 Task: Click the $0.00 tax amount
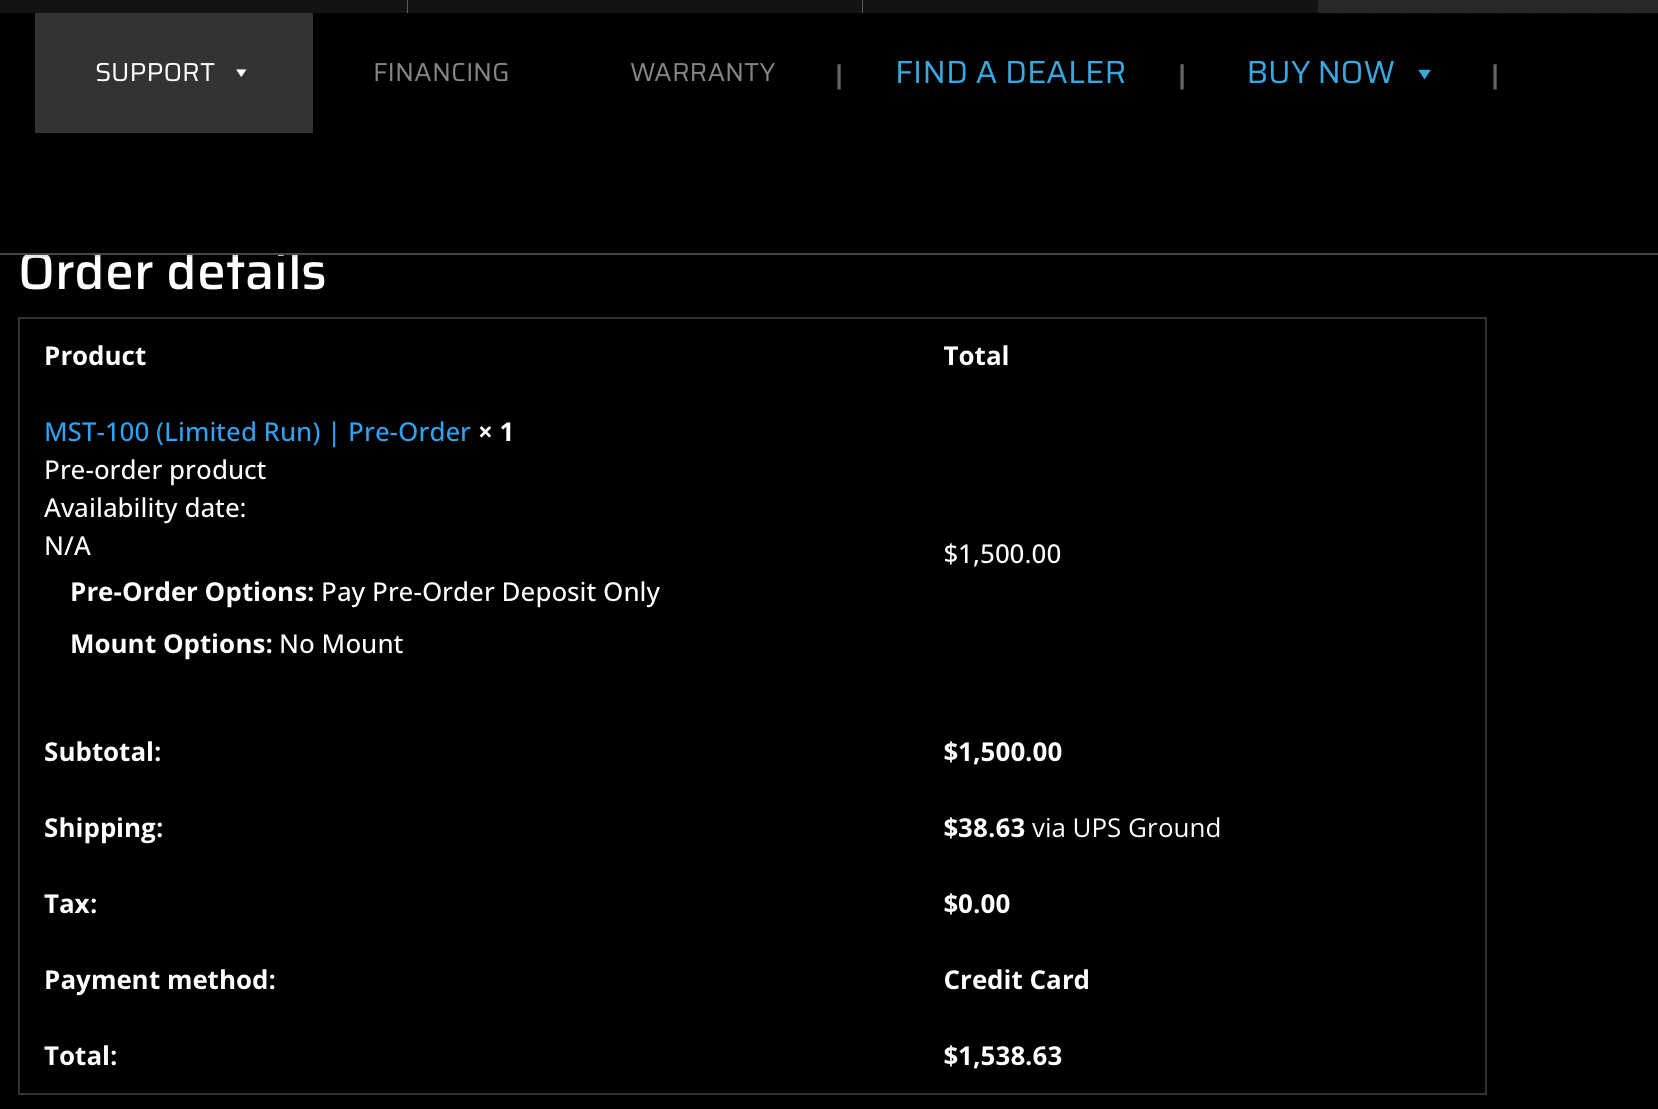coord(976,904)
